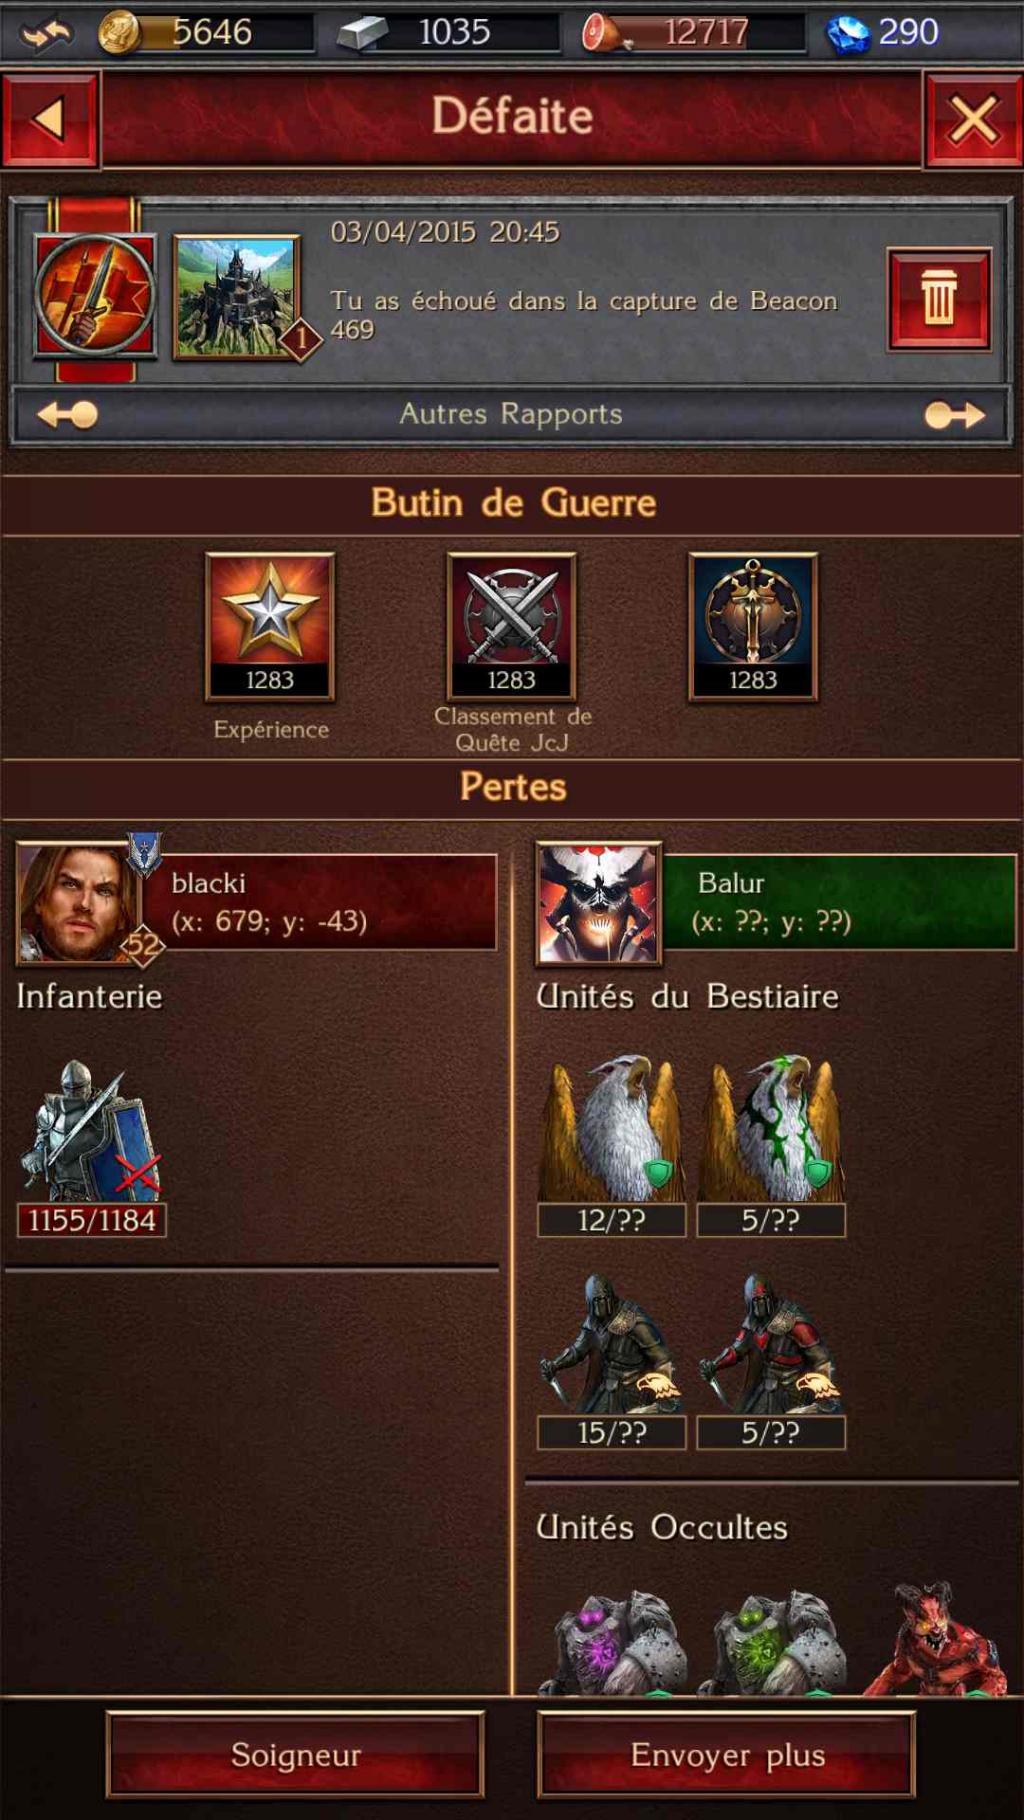Tap the Expérience star reward icon
Viewport: 1024px width, 1820px height.
pos(270,626)
